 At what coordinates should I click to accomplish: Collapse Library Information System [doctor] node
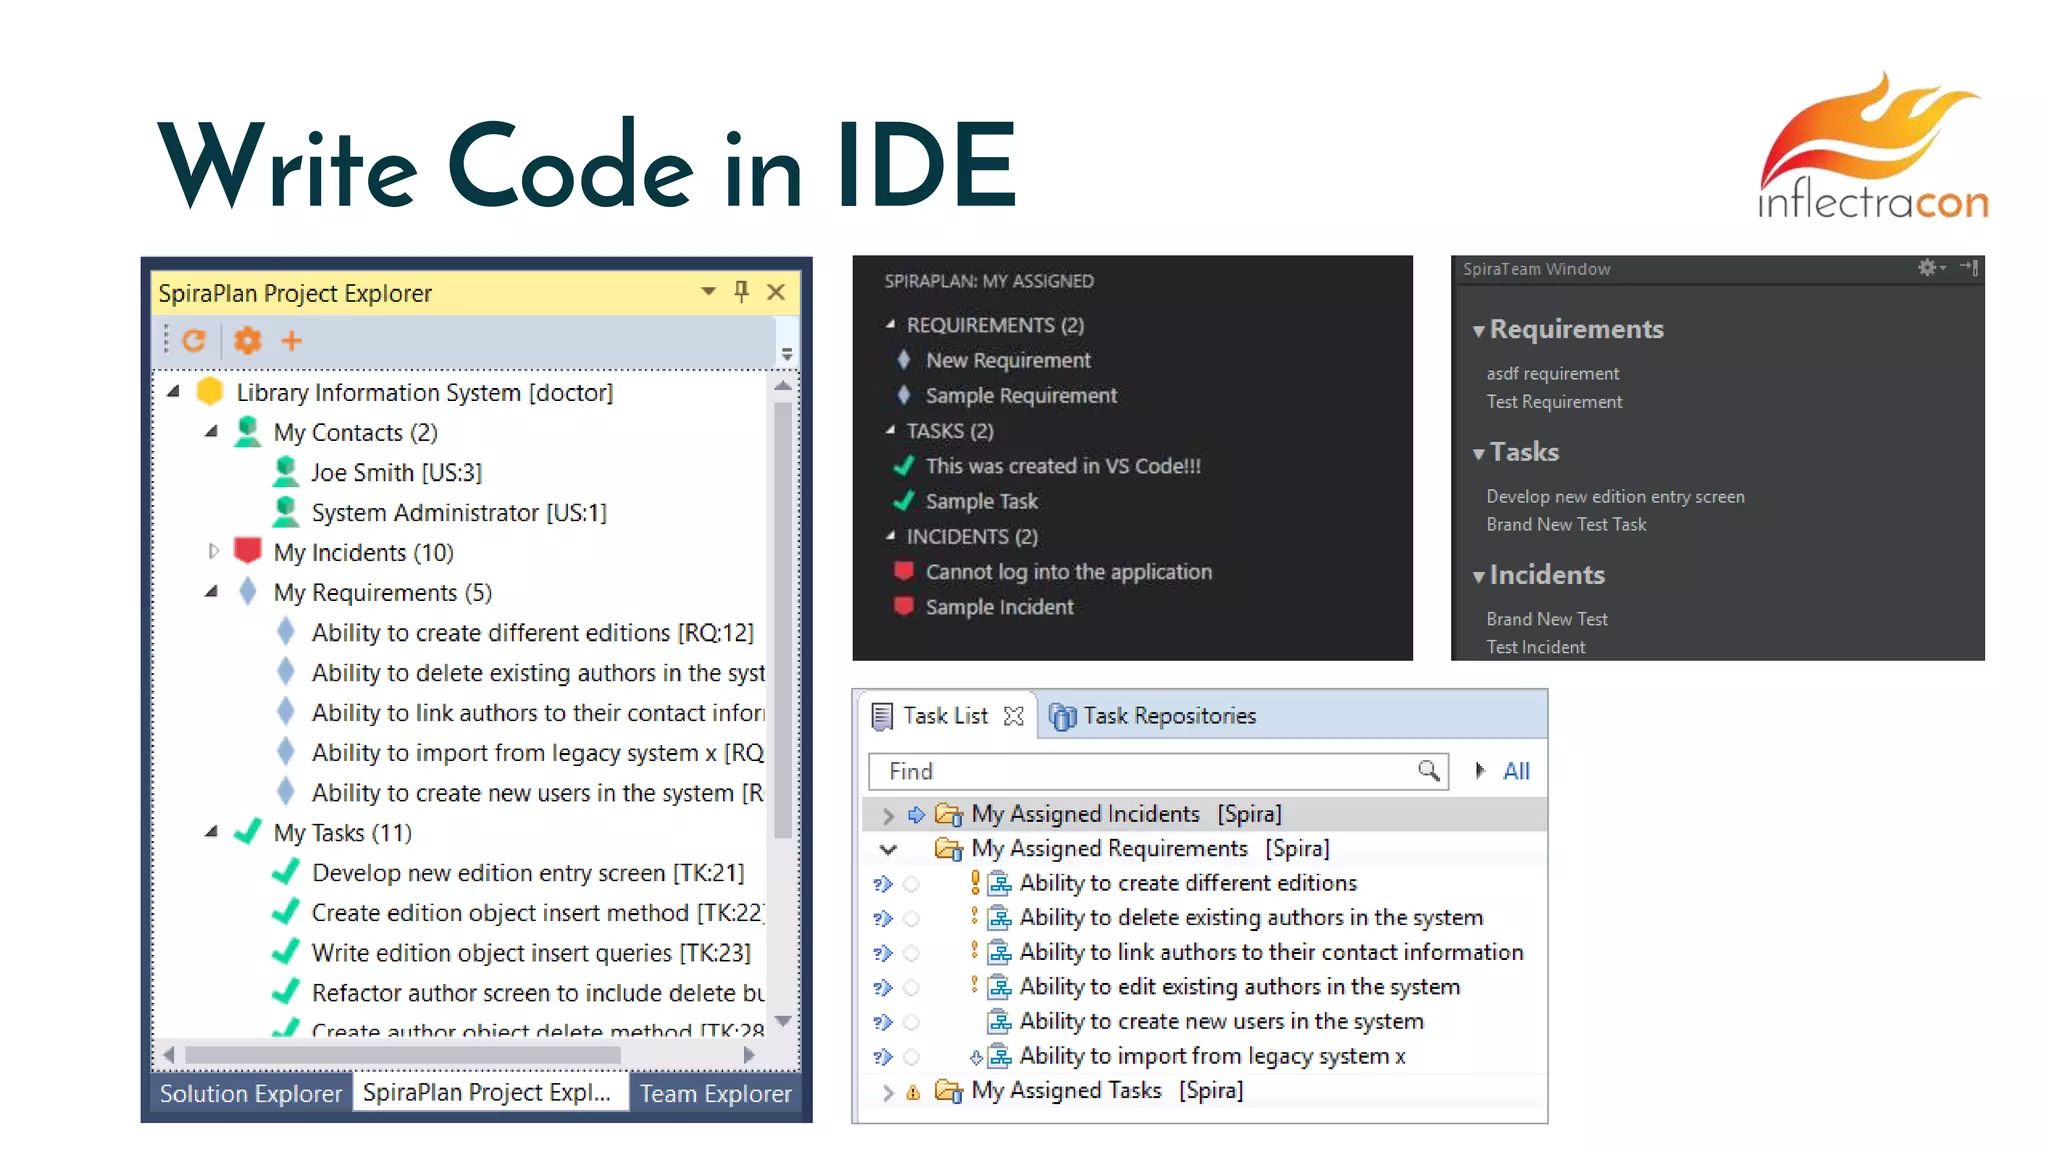click(173, 392)
